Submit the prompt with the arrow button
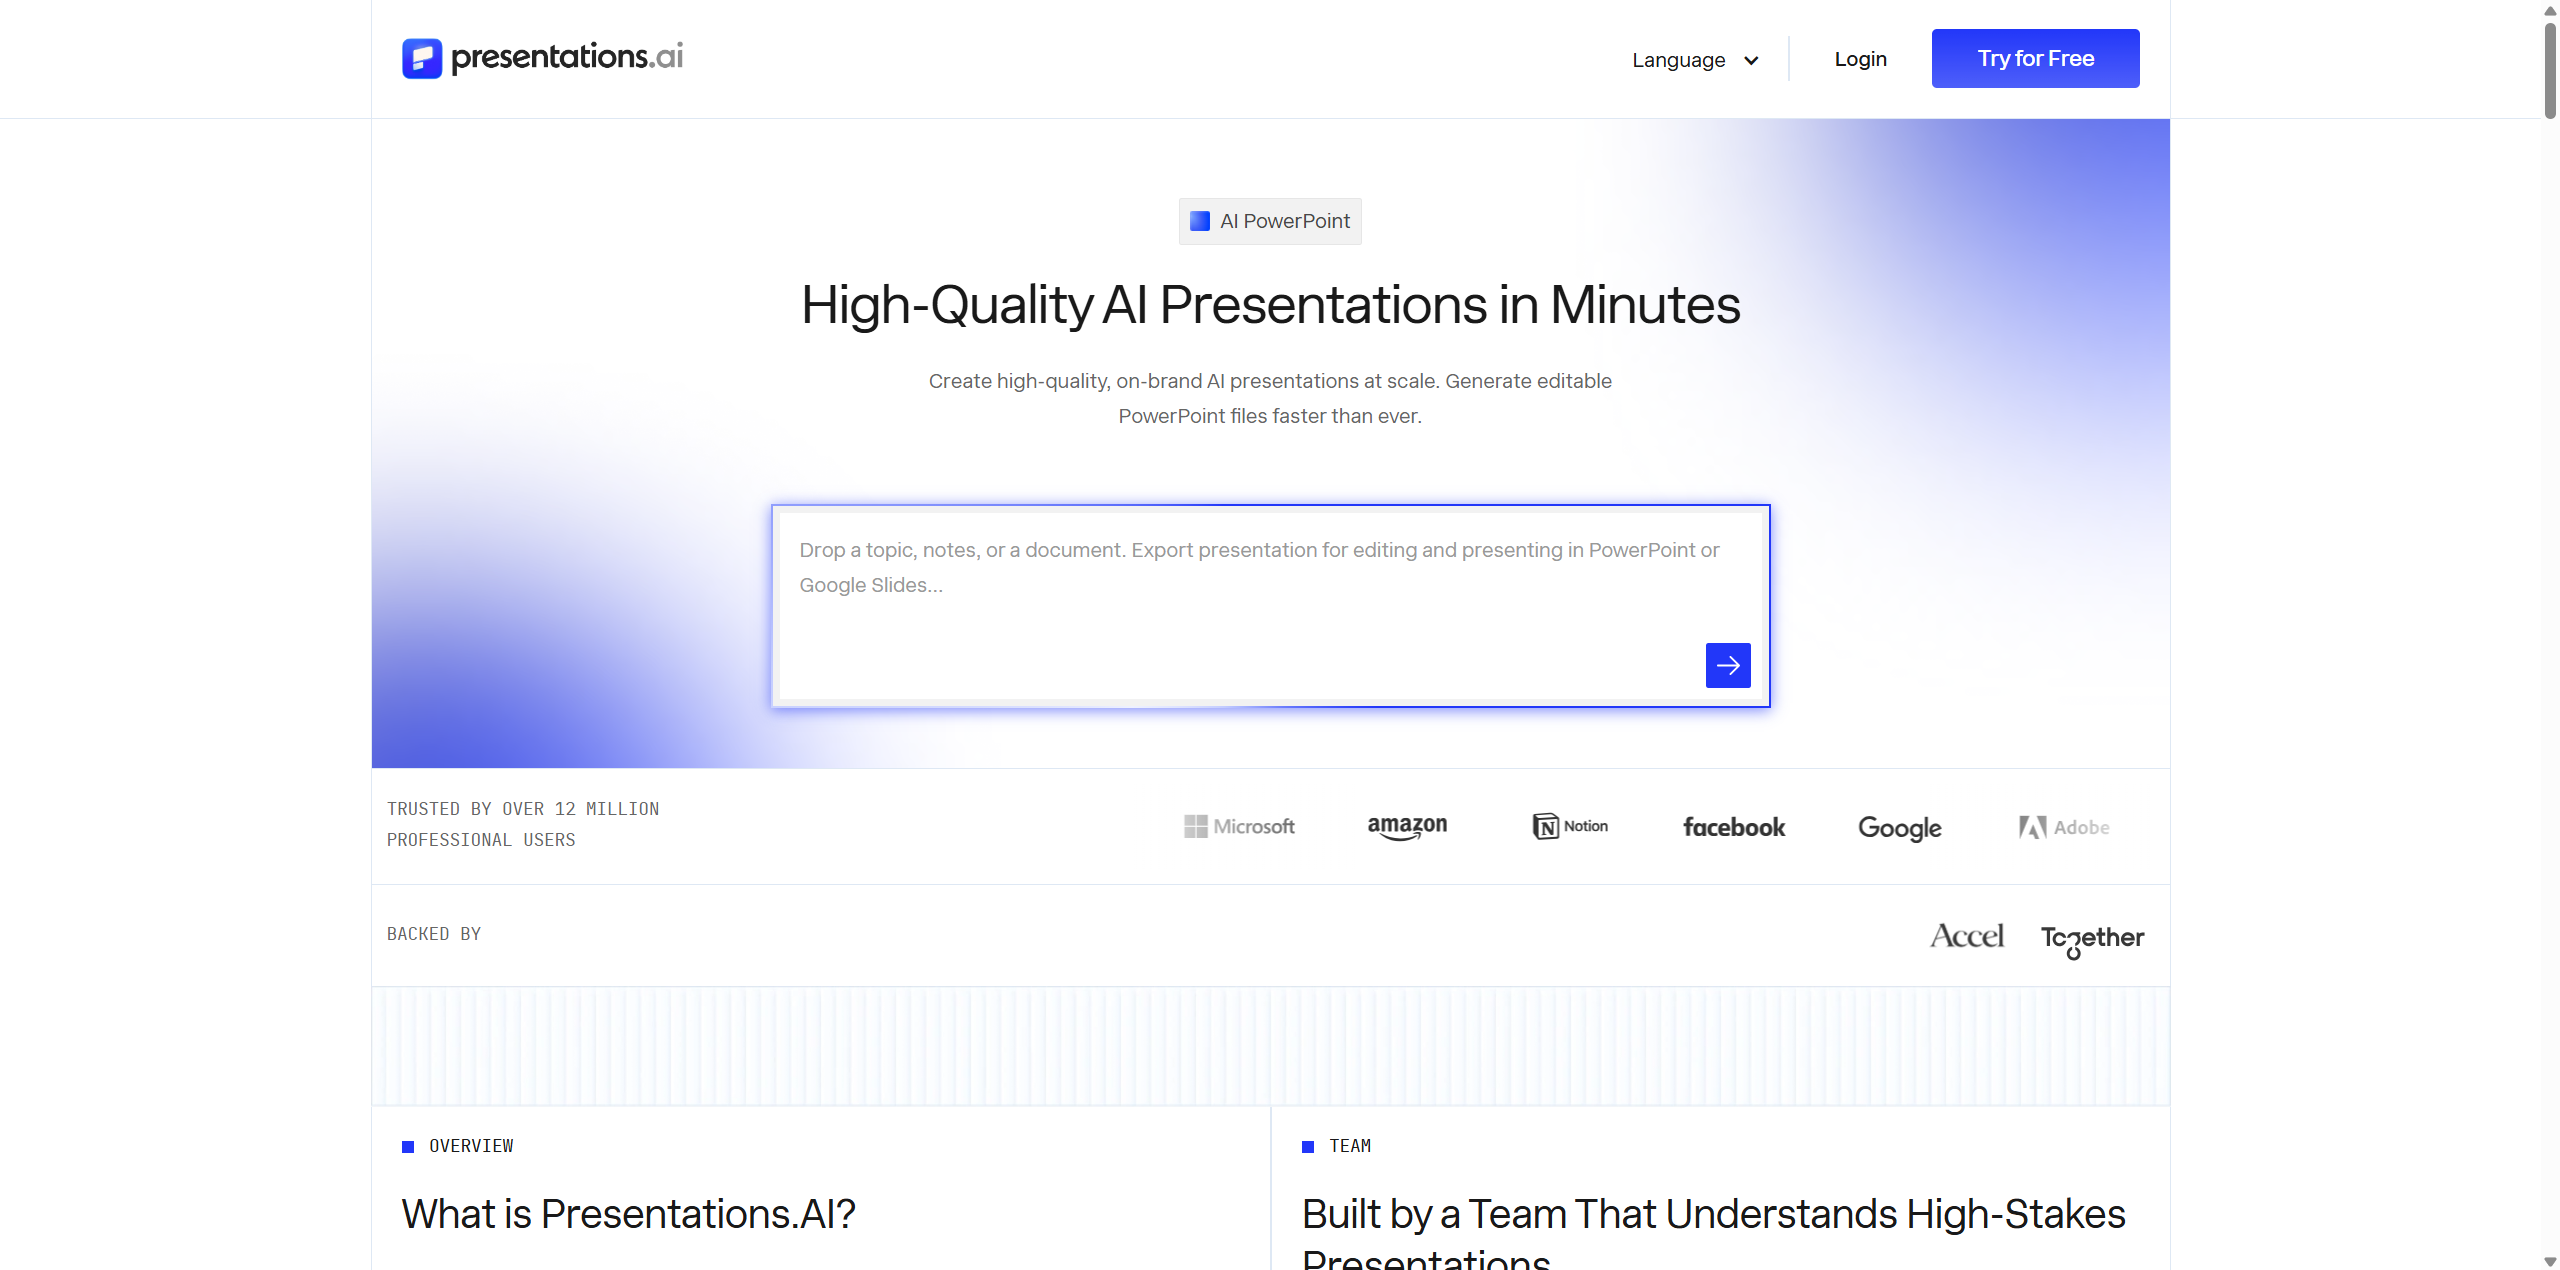Viewport: 2560px width, 1270px height. click(x=1728, y=665)
